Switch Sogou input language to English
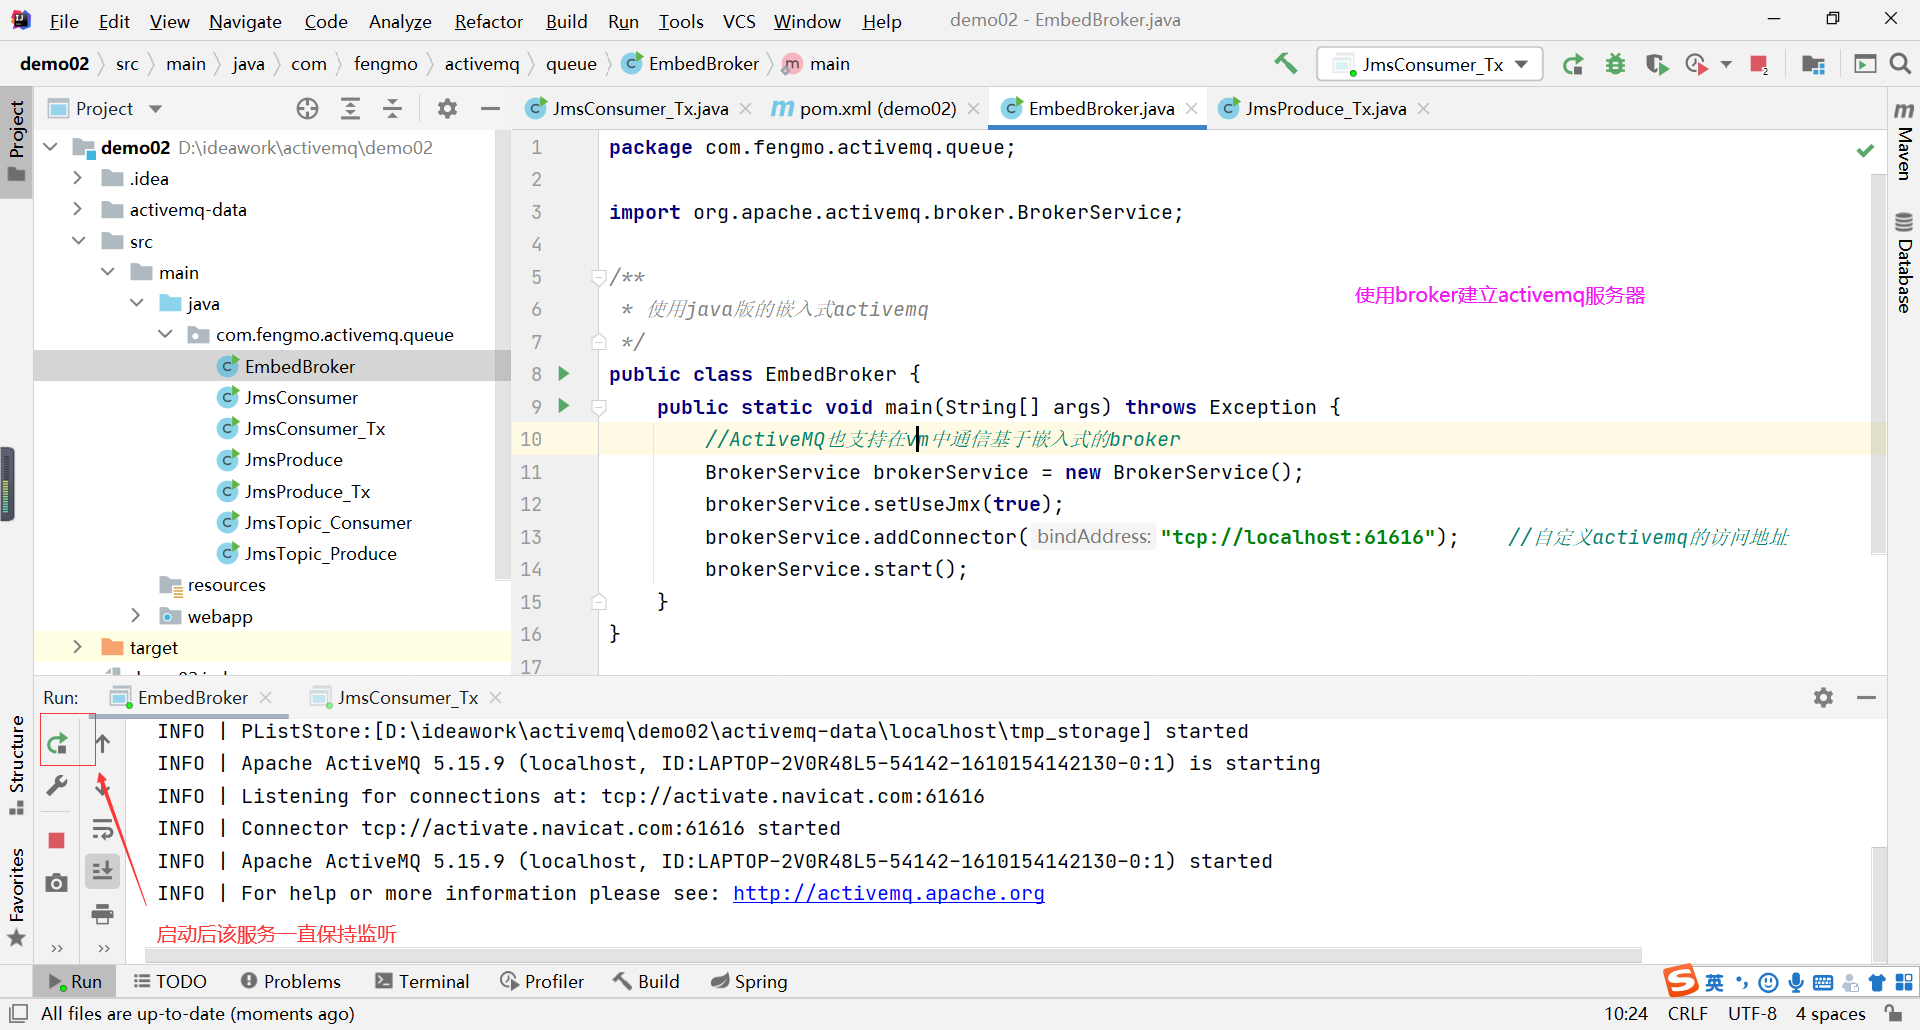Image resolution: width=1920 pixels, height=1030 pixels. pos(1714,983)
